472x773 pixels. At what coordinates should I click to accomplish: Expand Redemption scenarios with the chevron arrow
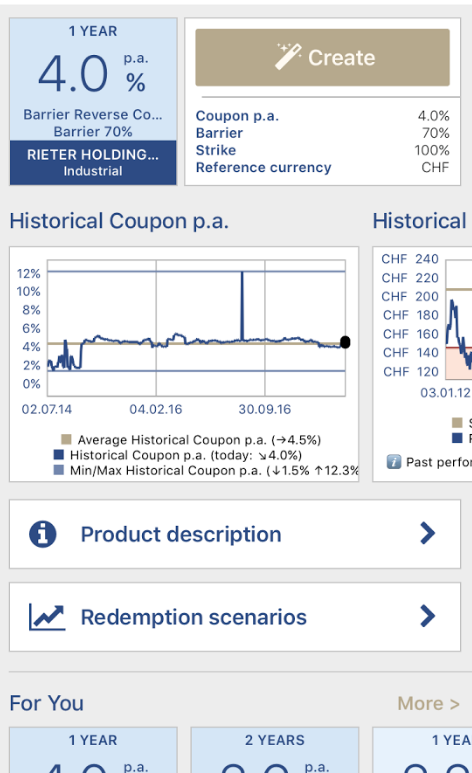coord(428,616)
